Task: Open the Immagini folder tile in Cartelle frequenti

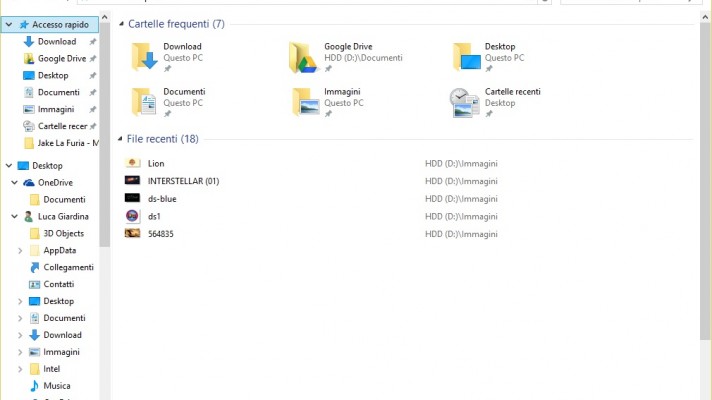Action: (328, 102)
